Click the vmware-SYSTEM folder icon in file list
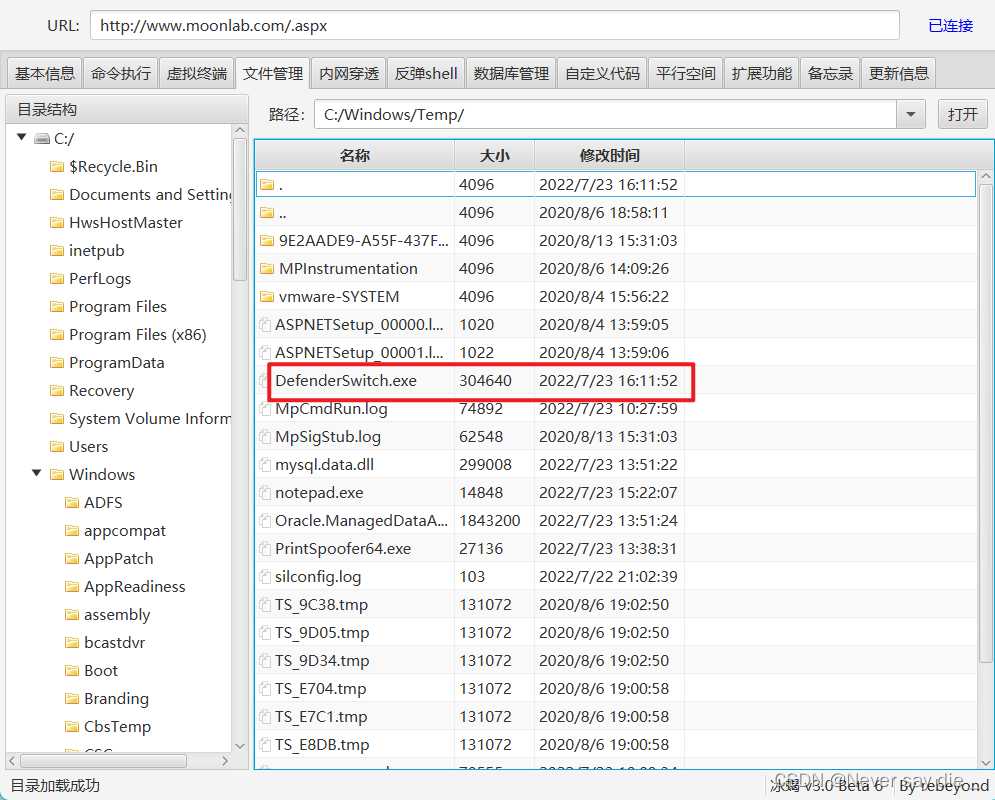Image resolution: width=995 pixels, height=800 pixels. [267, 296]
